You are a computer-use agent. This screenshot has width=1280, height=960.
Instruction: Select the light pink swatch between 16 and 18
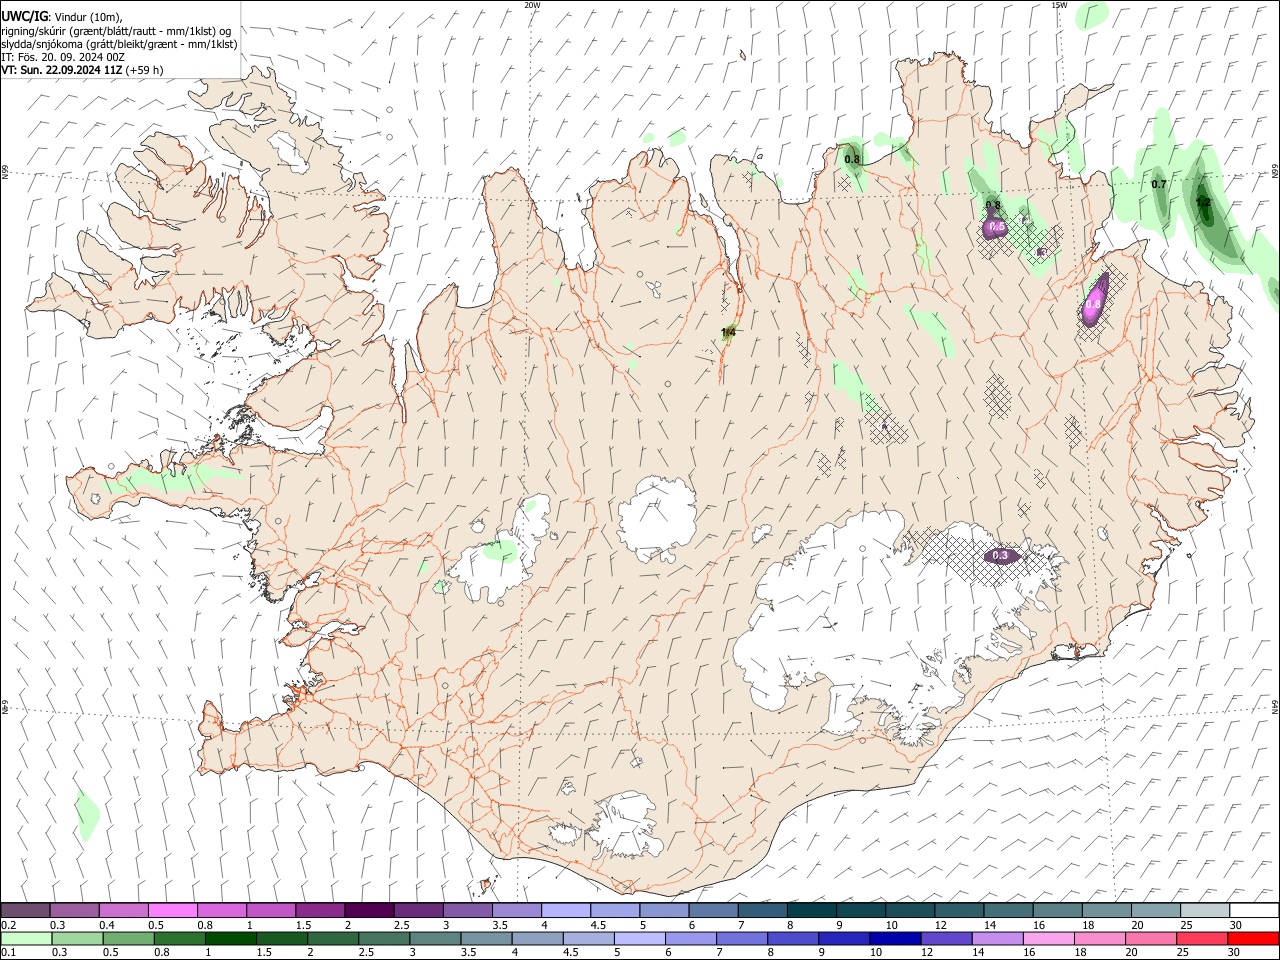1049,939
